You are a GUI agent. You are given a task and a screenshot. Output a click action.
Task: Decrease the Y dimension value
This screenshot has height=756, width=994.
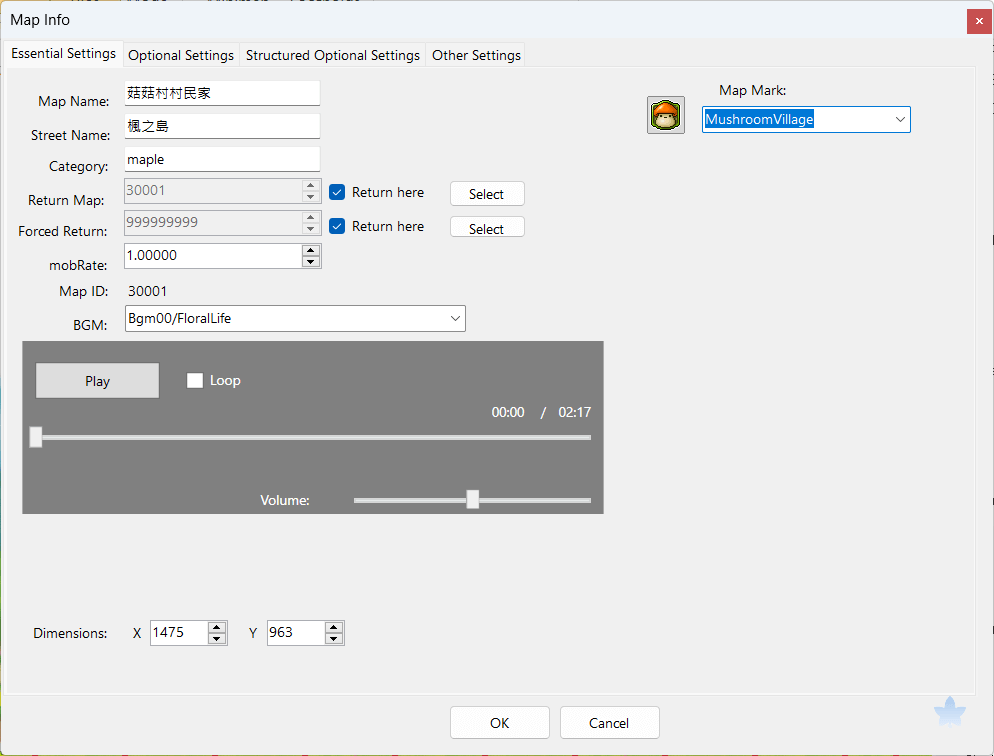pos(333,638)
